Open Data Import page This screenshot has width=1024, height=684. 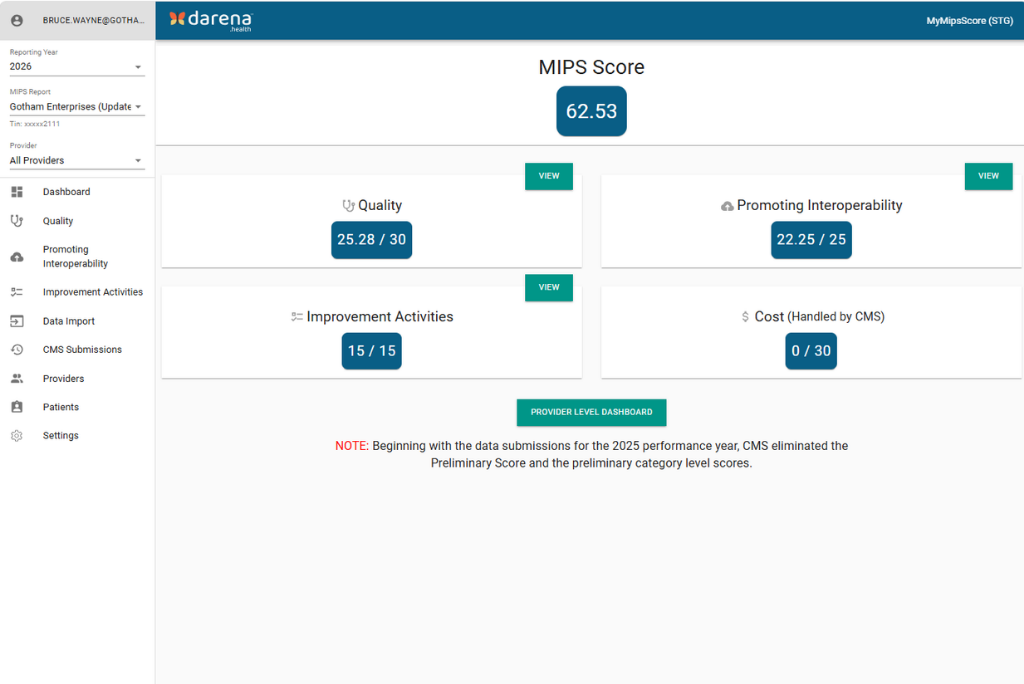click(x=77, y=321)
